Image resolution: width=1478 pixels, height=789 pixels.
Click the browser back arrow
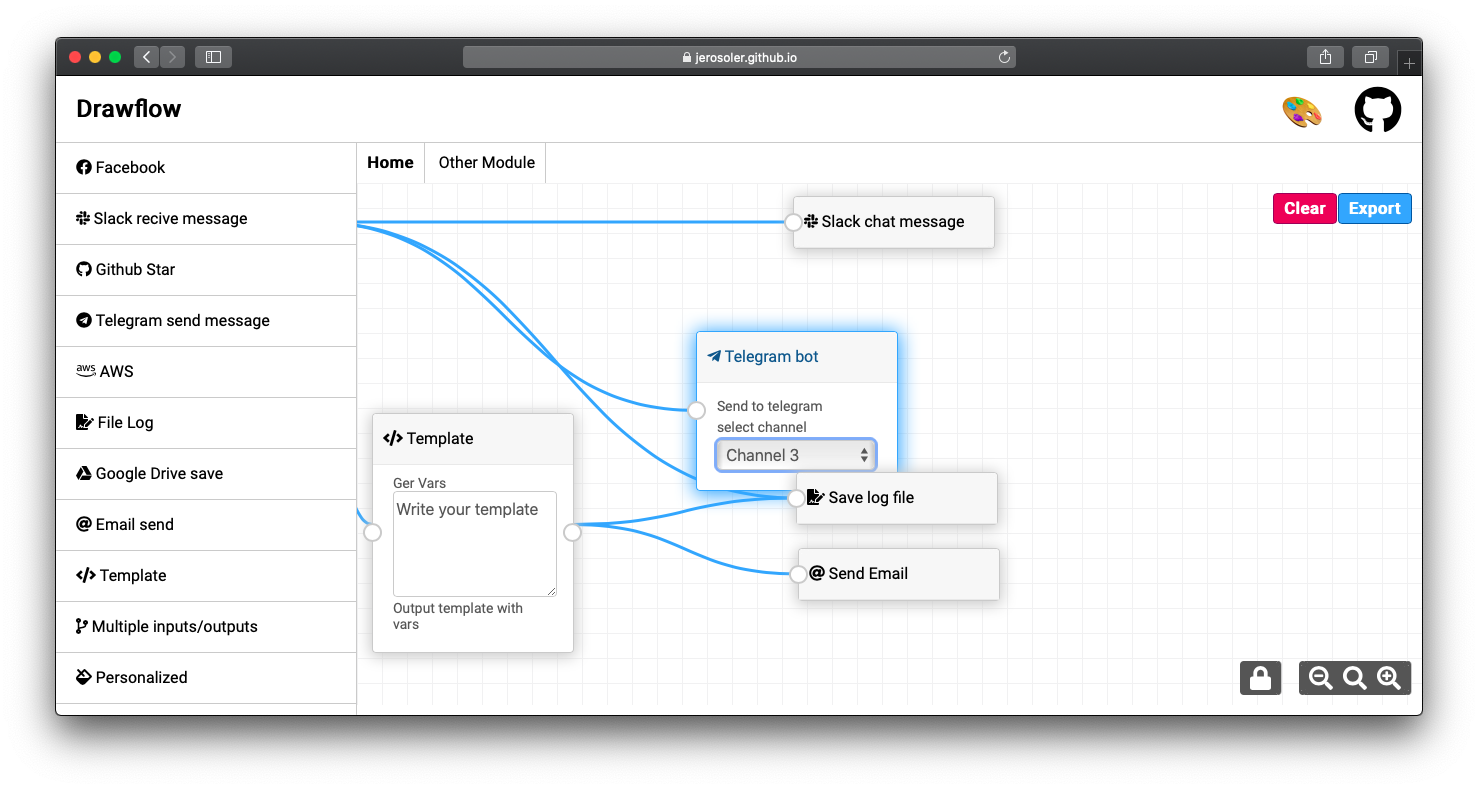(x=146, y=57)
